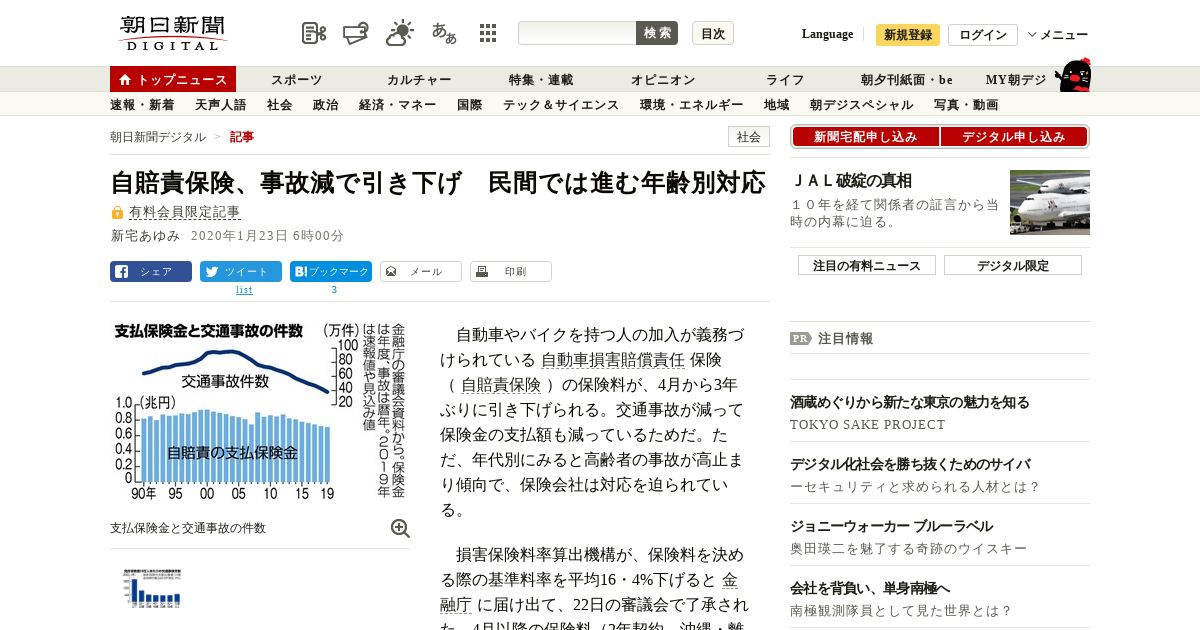Open 経済・マネー submenu item
This screenshot has height=630, width=1200.
(x=397, y=104)
